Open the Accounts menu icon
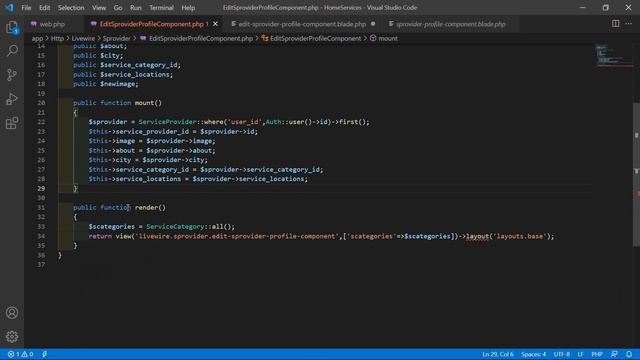Image resolution: width=640 pixels, height=360 pixels. 12,313
